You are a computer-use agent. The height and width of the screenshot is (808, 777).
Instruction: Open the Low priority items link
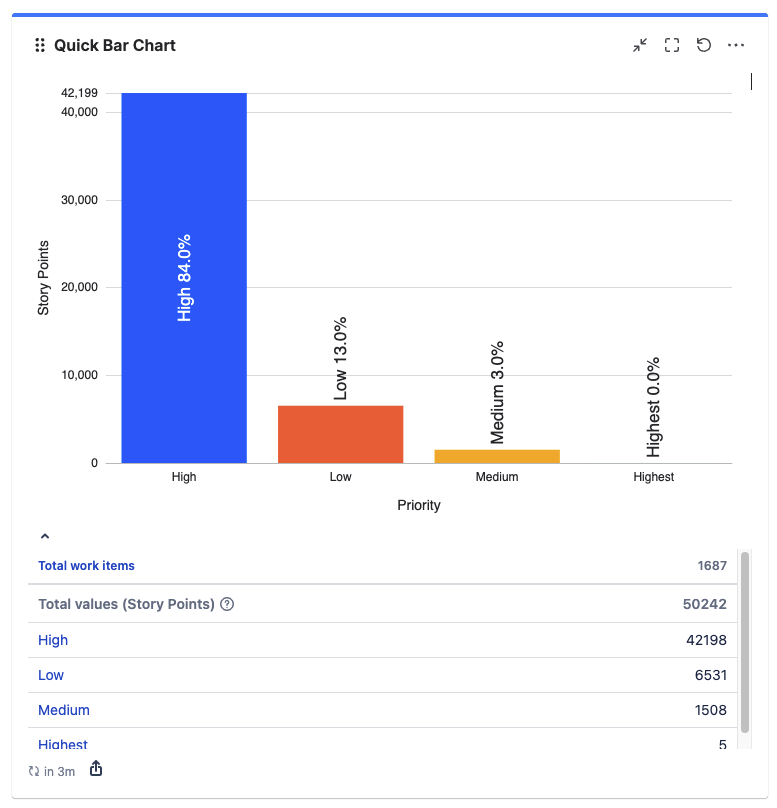pyautogui.click(x=51, y=675)
